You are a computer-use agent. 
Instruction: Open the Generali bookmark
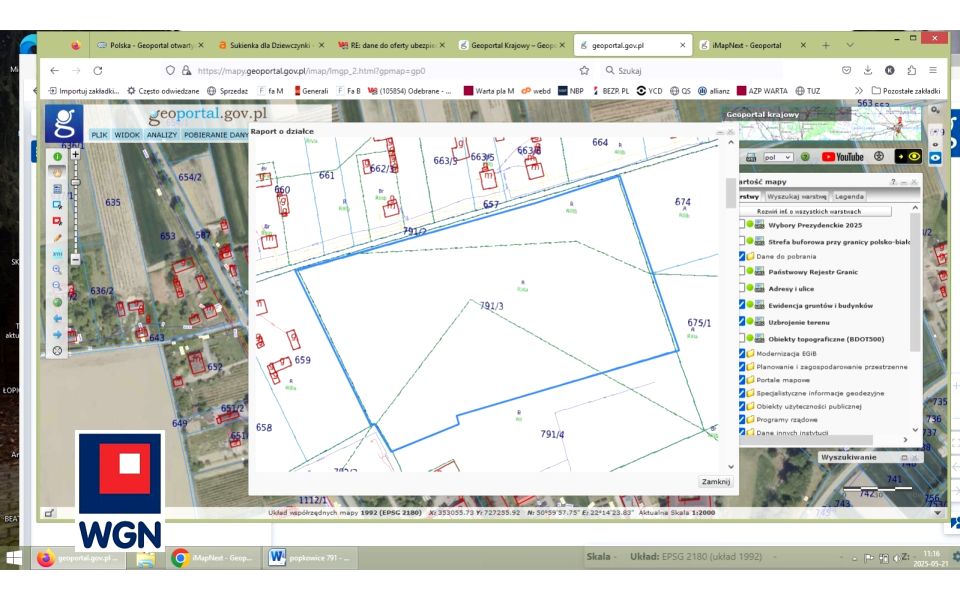click(311, 91)
